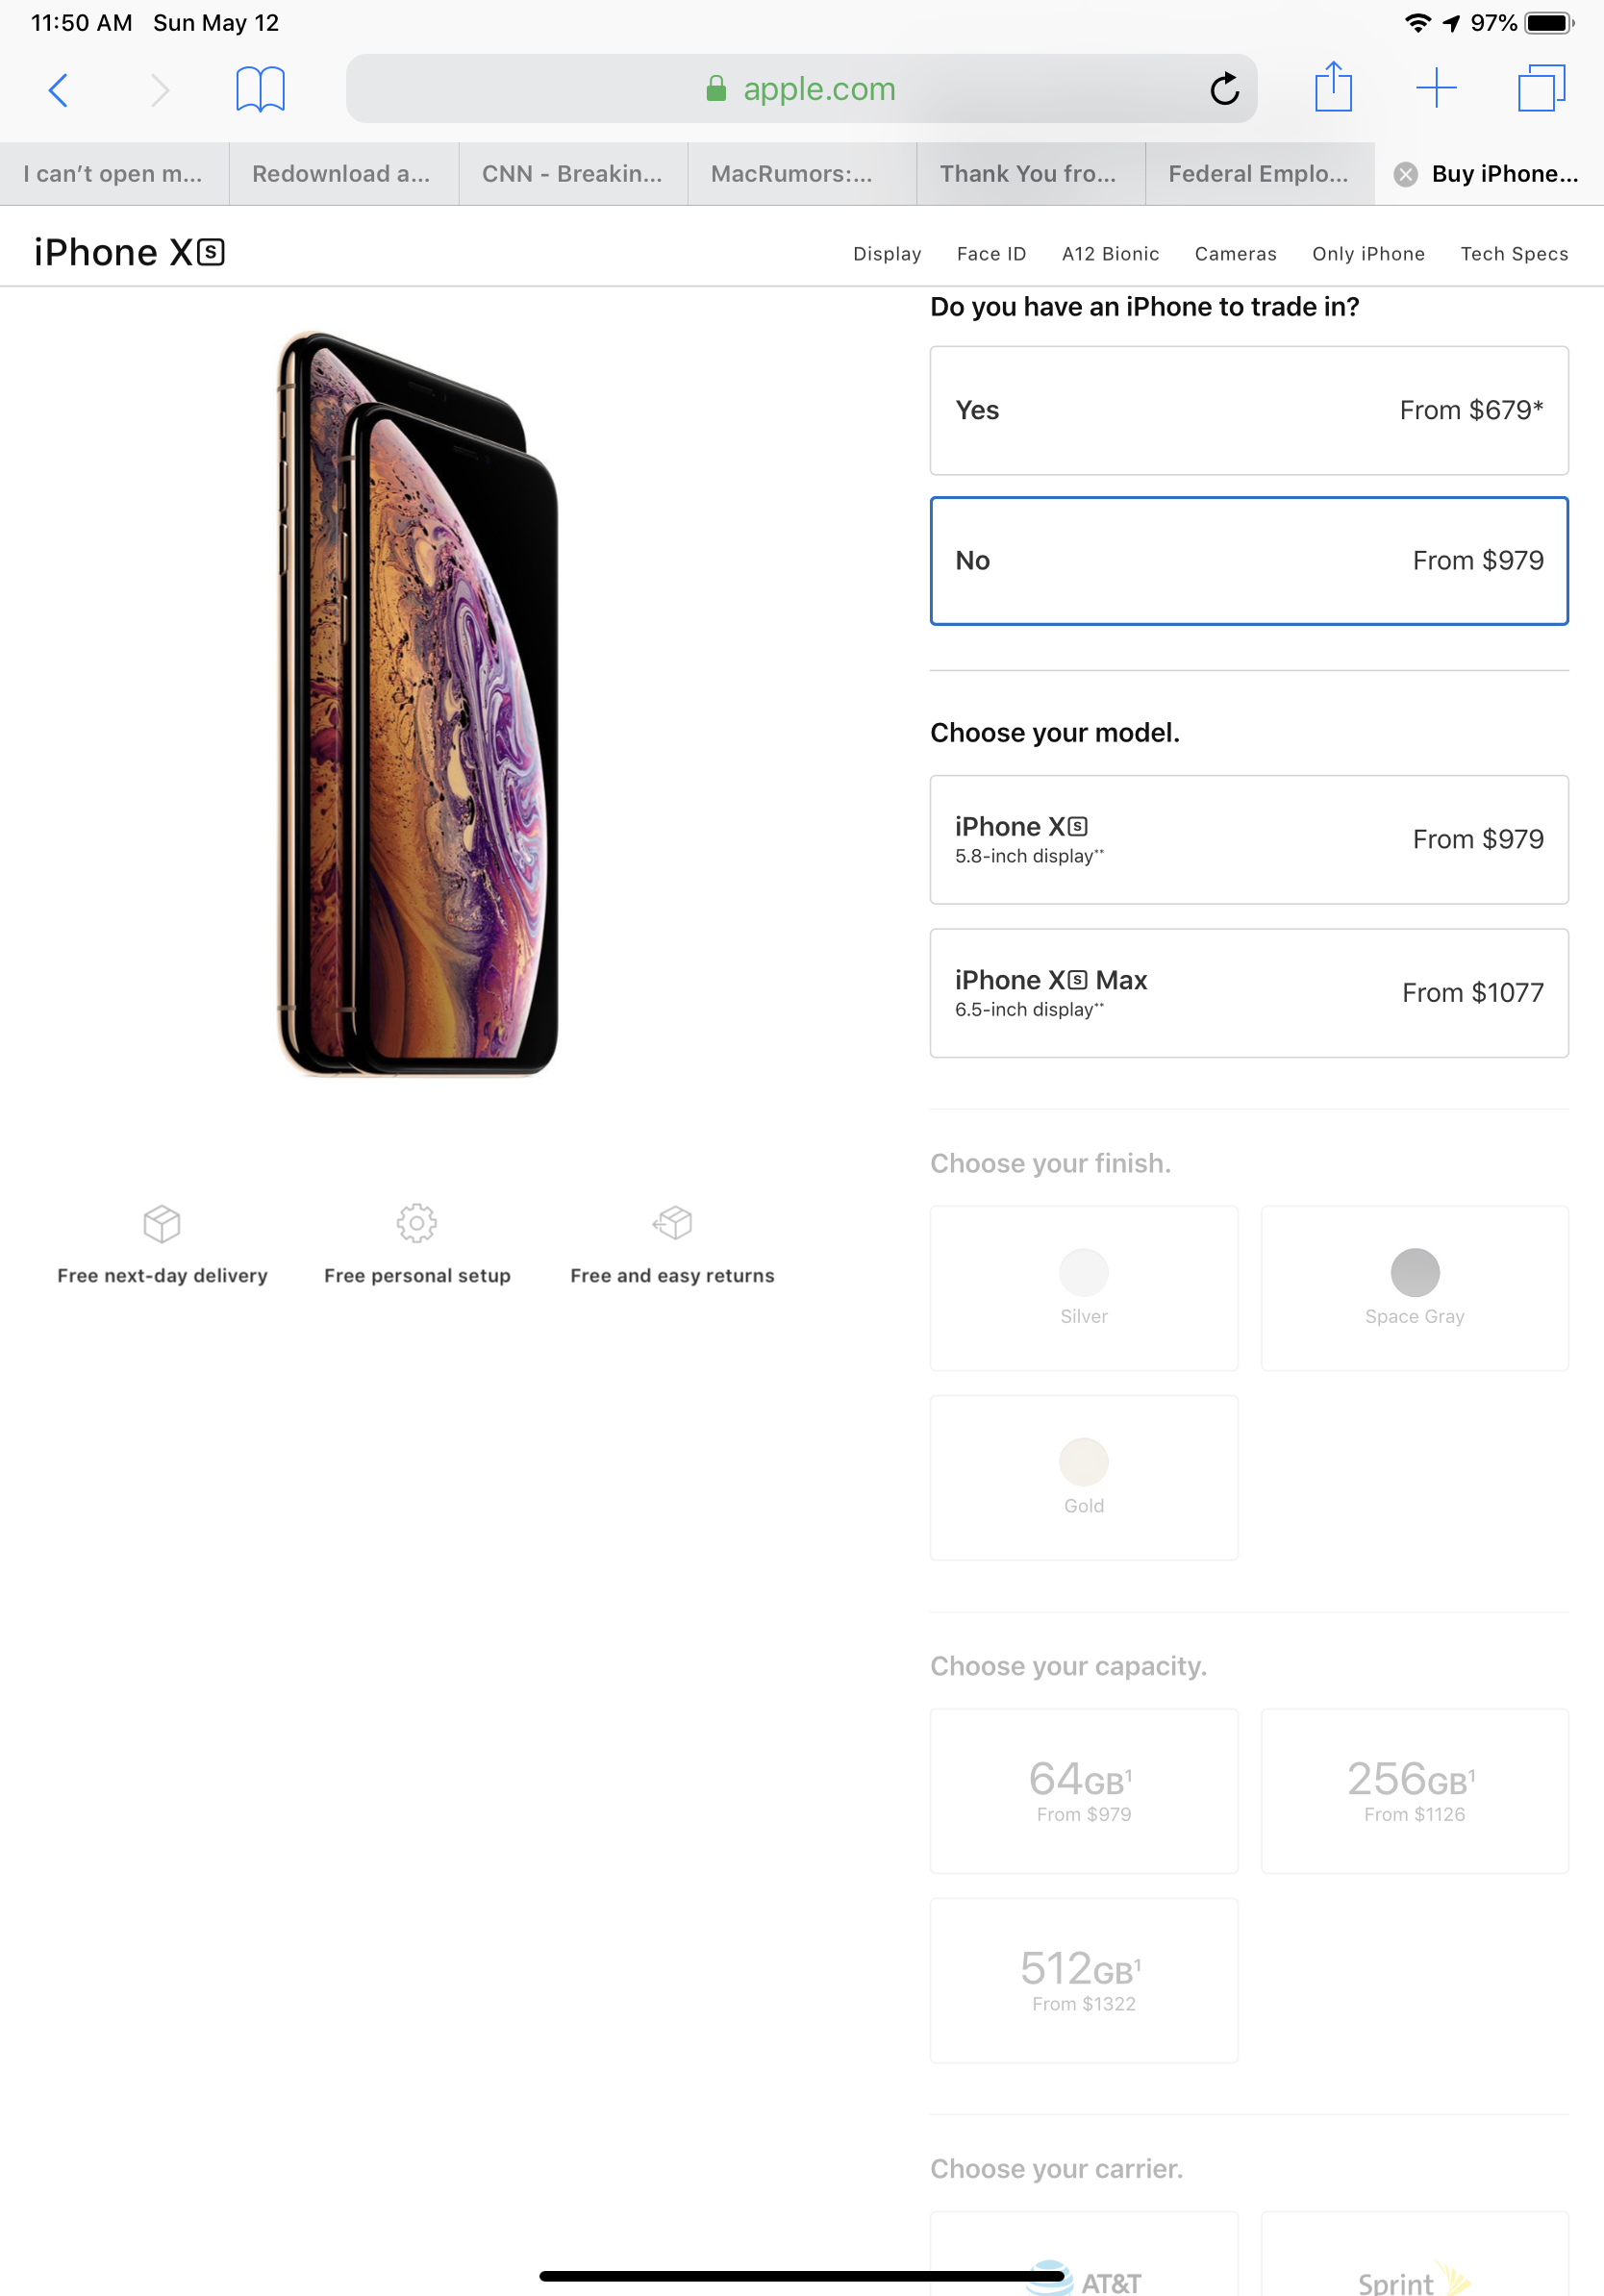Switch to the CNN Breaking tab
1604x2296 pixels.
pos(573,174)
